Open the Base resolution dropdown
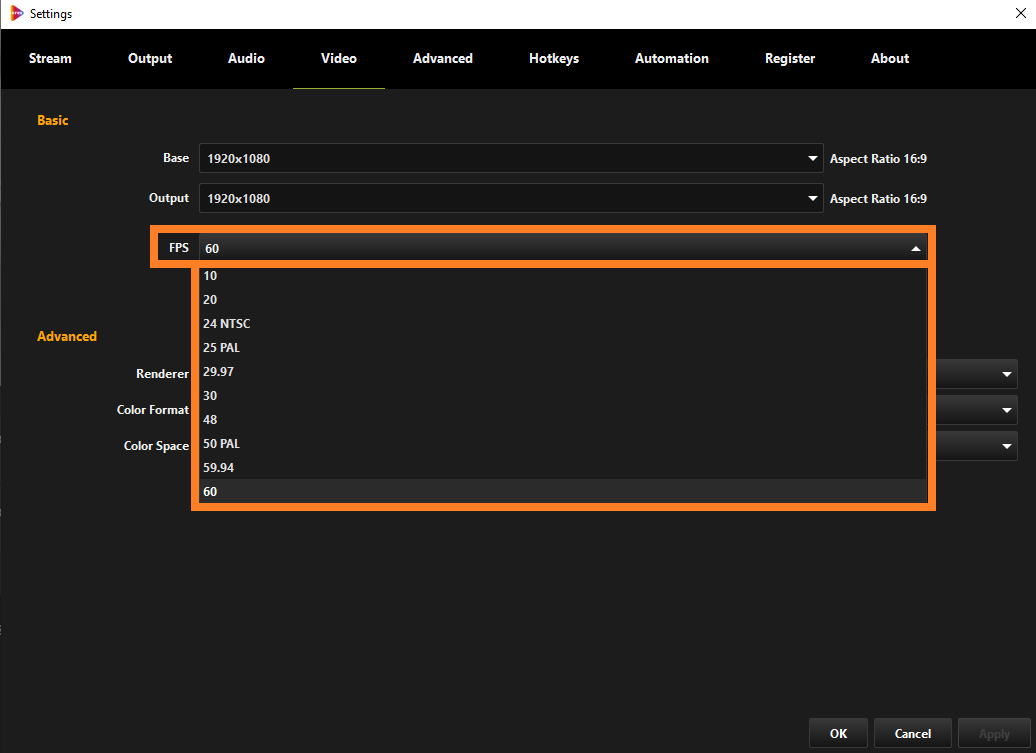The image size is (1036, 753). click(511, 159)
